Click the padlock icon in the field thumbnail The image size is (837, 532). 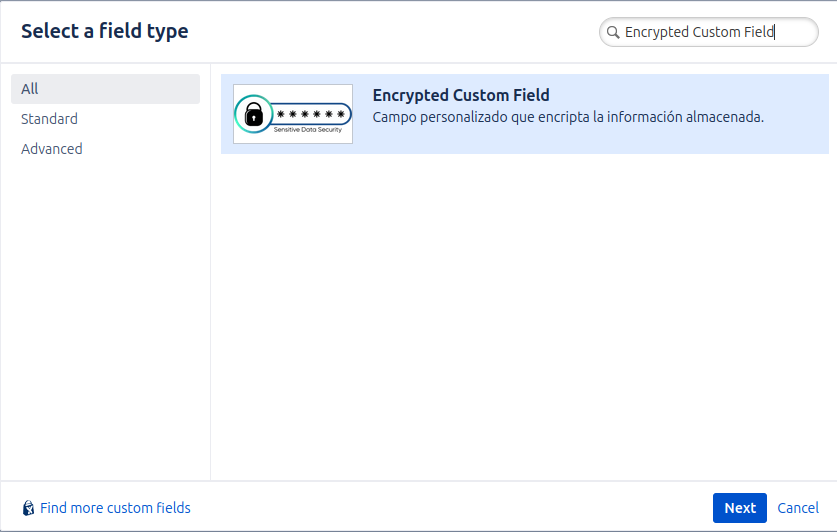[255, 115]
